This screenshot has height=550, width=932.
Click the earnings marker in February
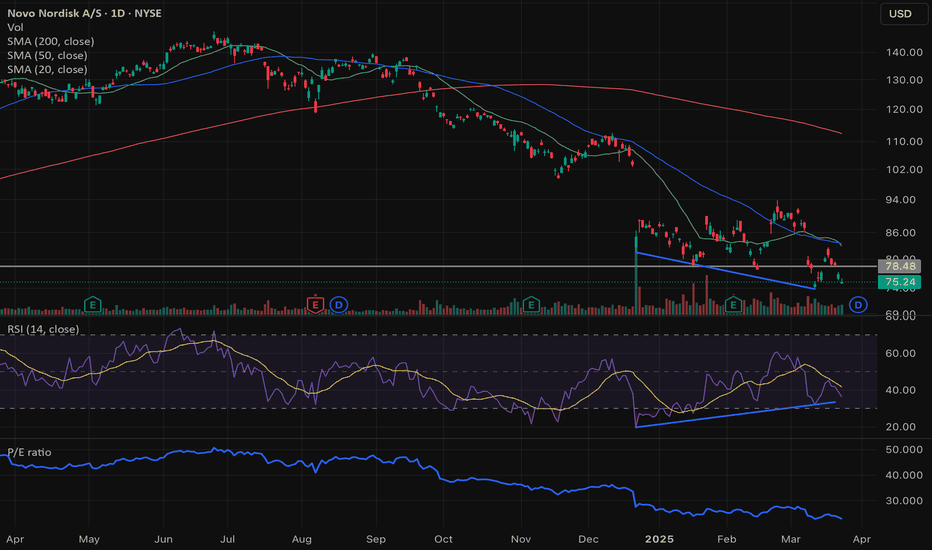pyautogui.click(x=733, y=305)
